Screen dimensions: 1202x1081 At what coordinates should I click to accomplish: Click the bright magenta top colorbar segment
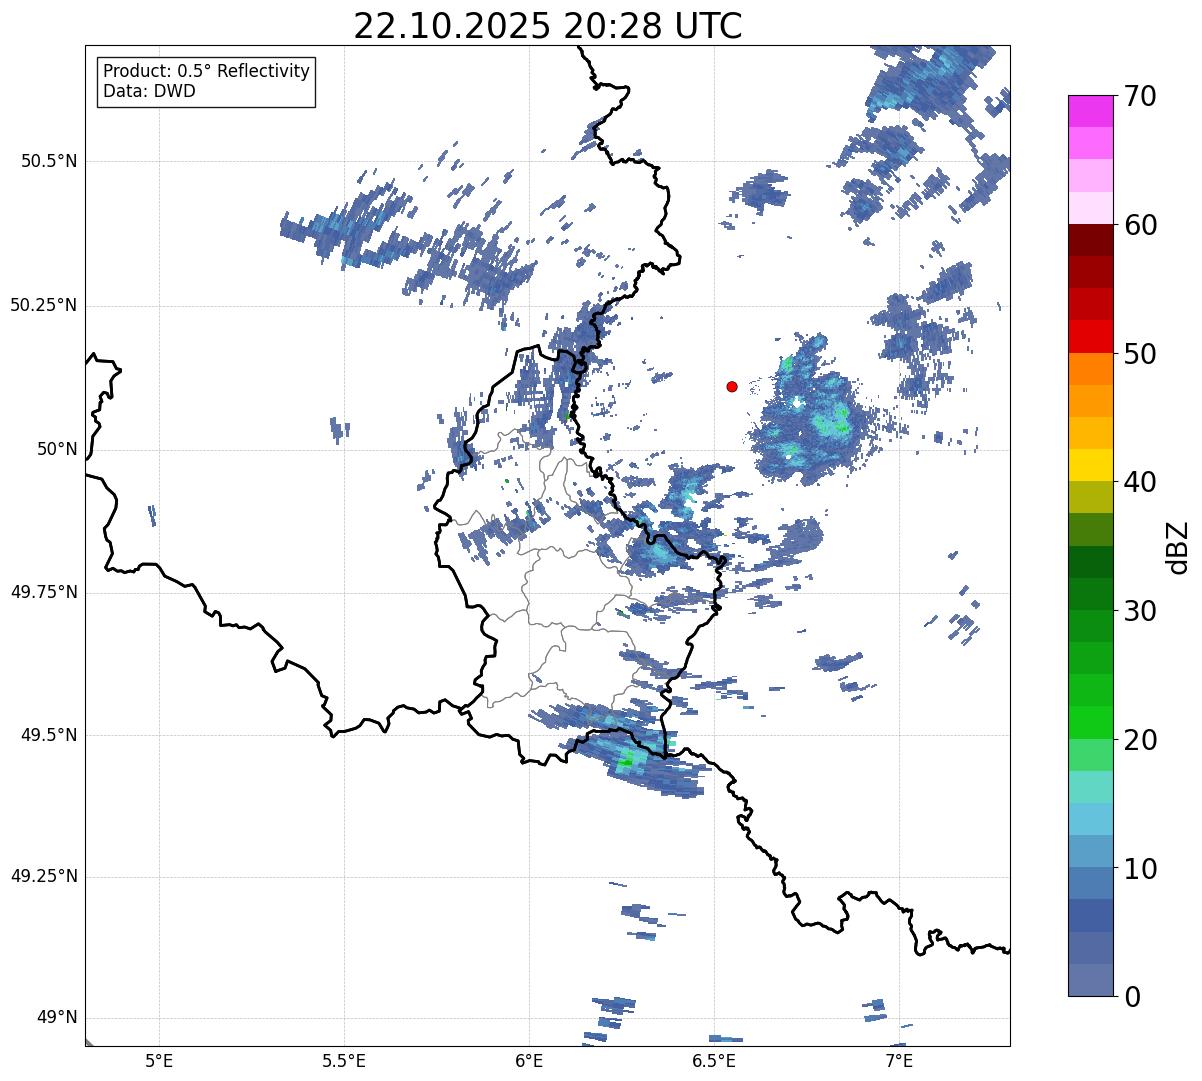pos(1091,111)
